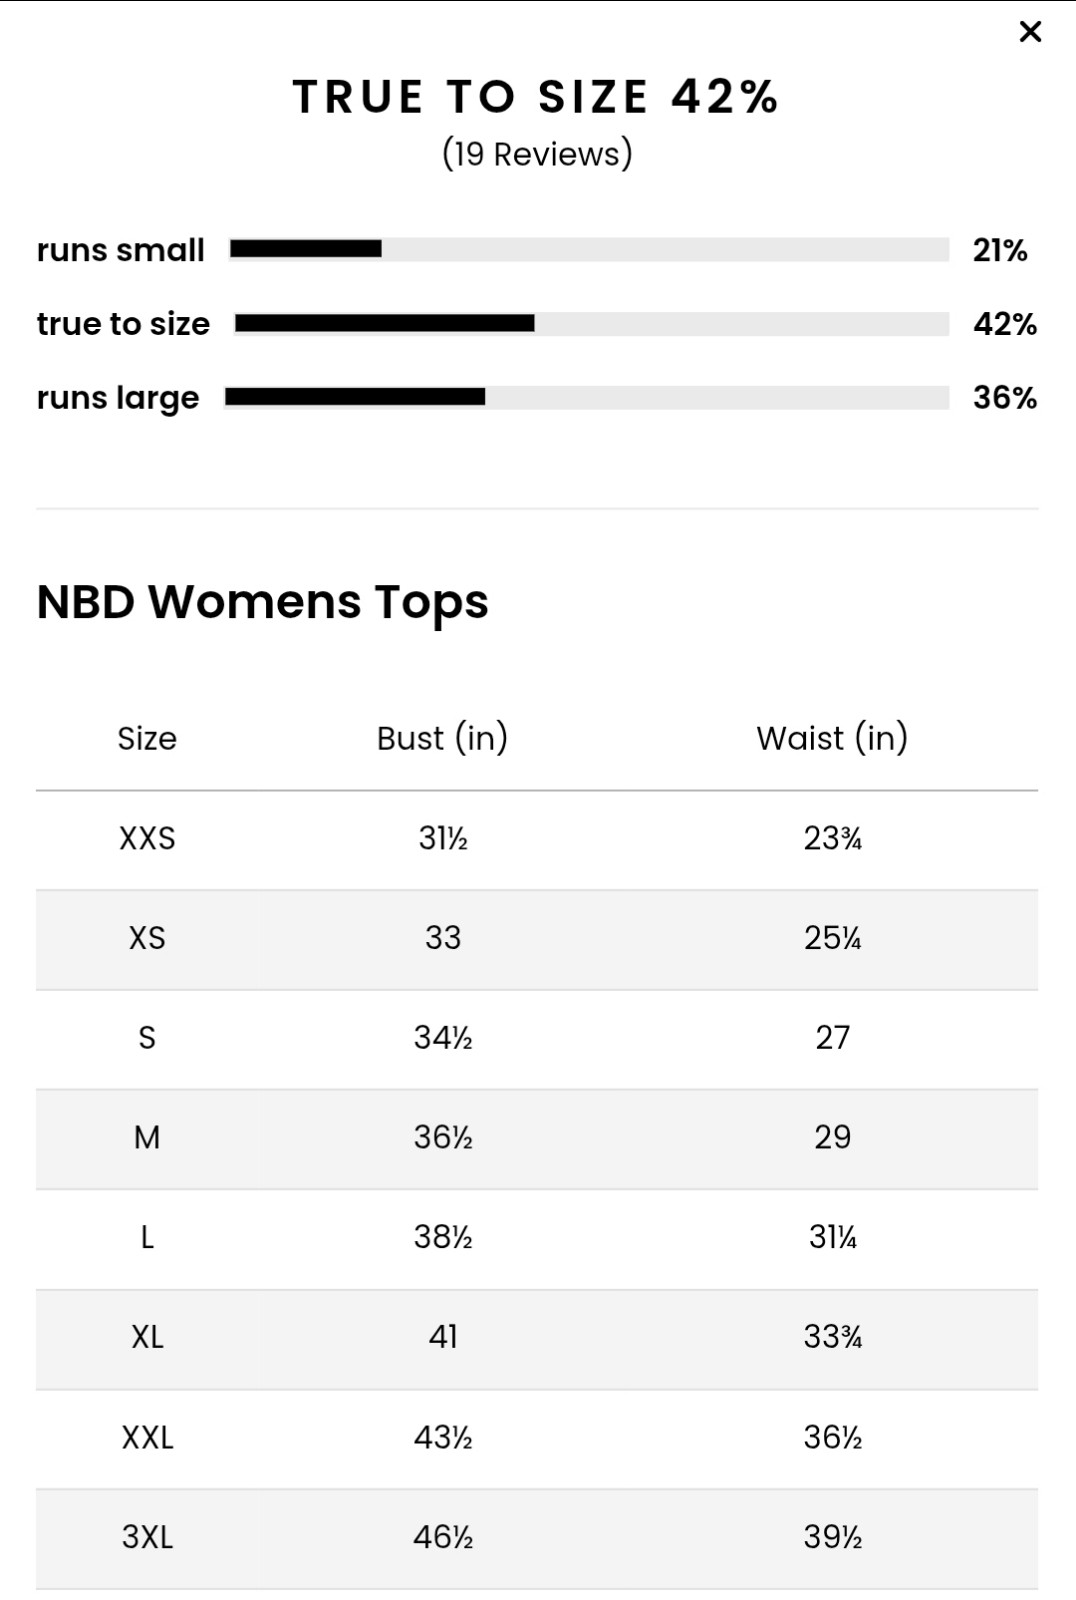Select the L size row
This screenshot has width=1076, height=1600.
coord(537,1240)
